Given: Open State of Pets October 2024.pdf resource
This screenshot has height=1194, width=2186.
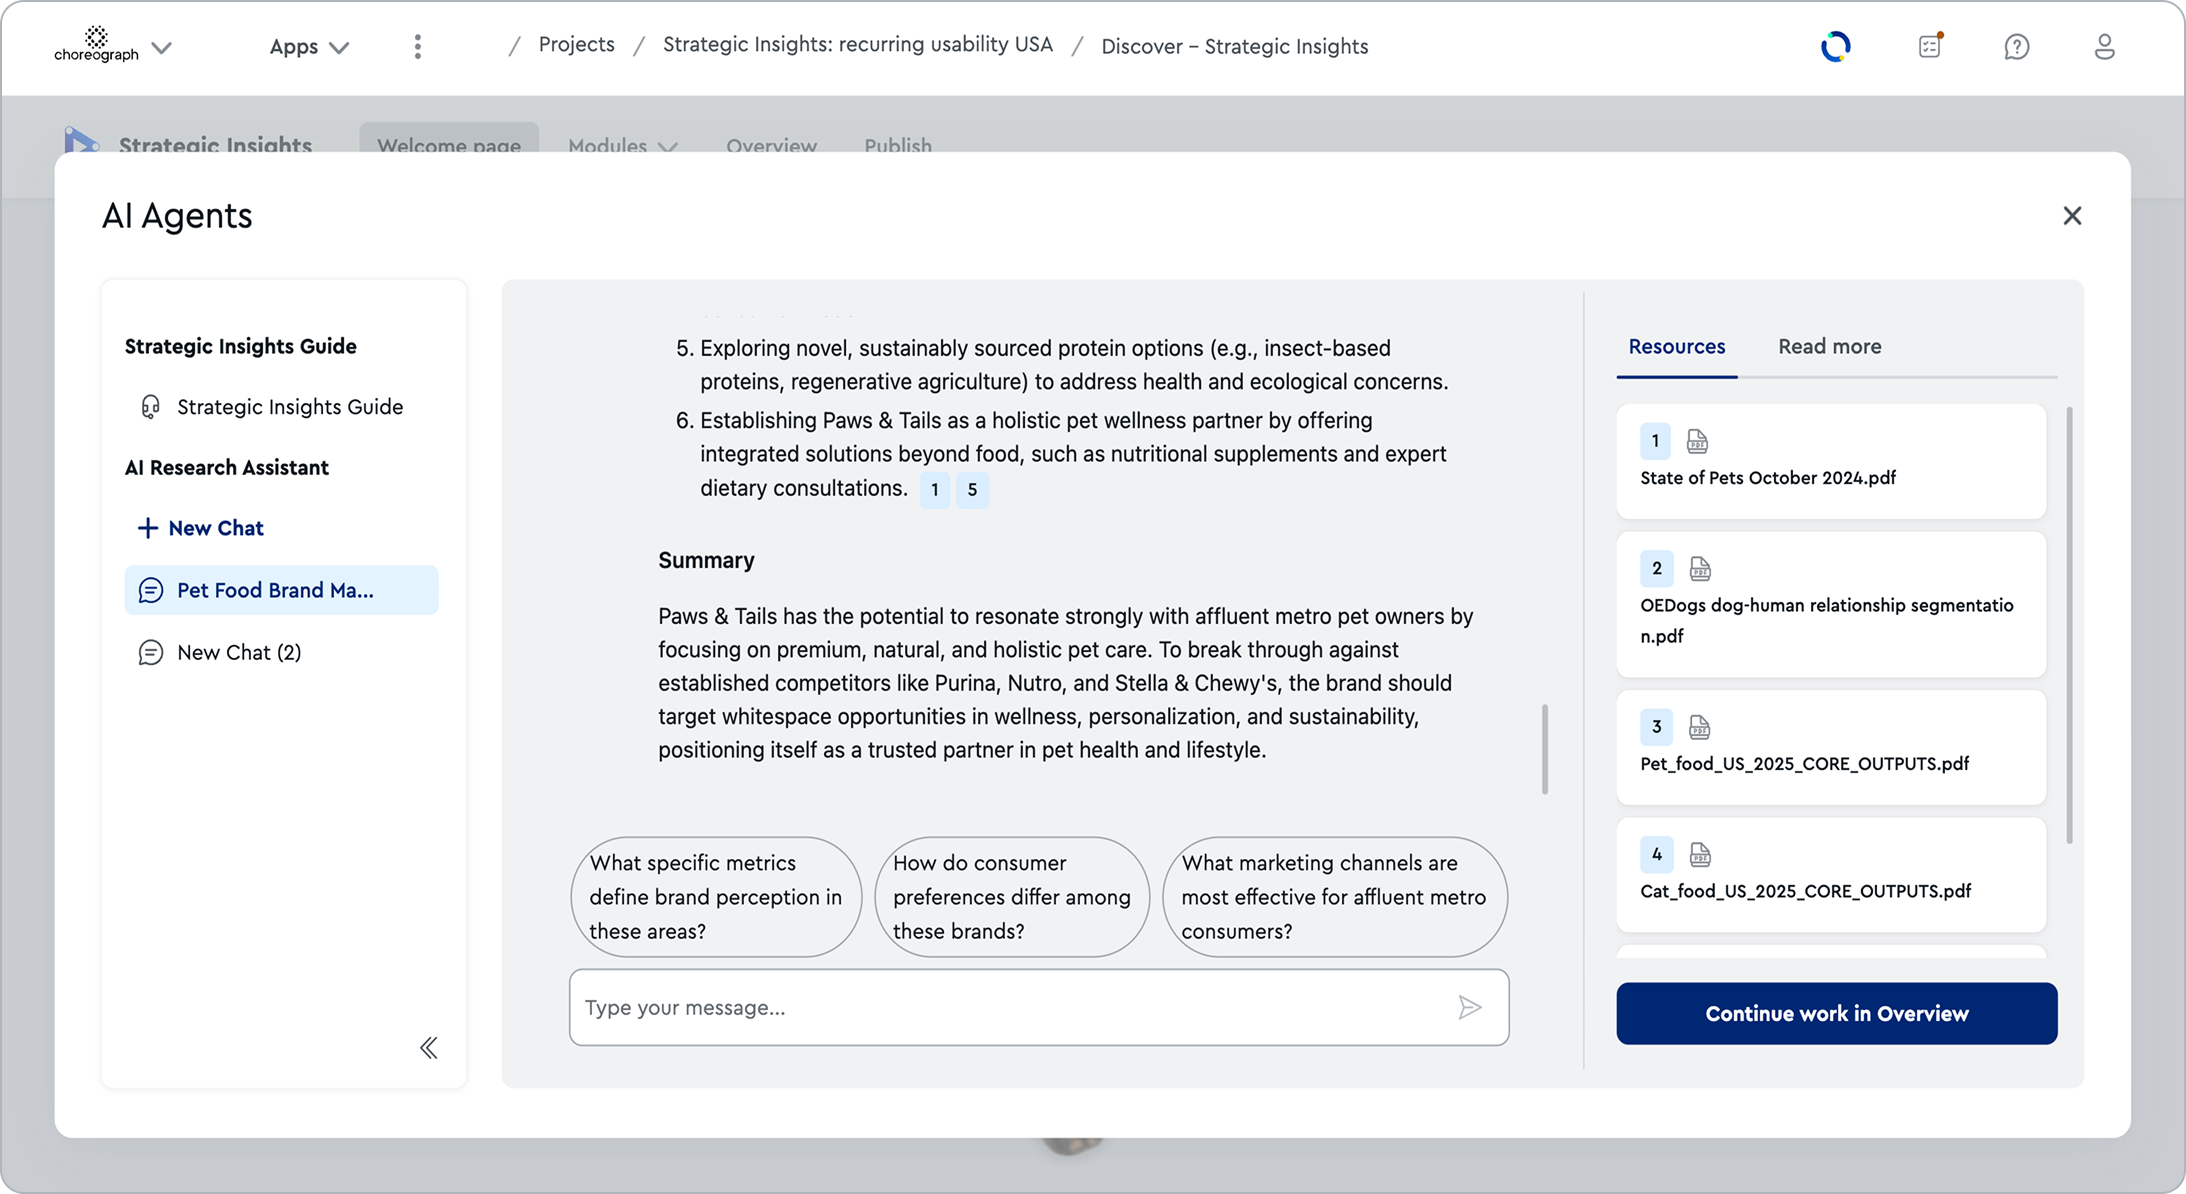Looking at the screenshot, I should [1831, 461].
